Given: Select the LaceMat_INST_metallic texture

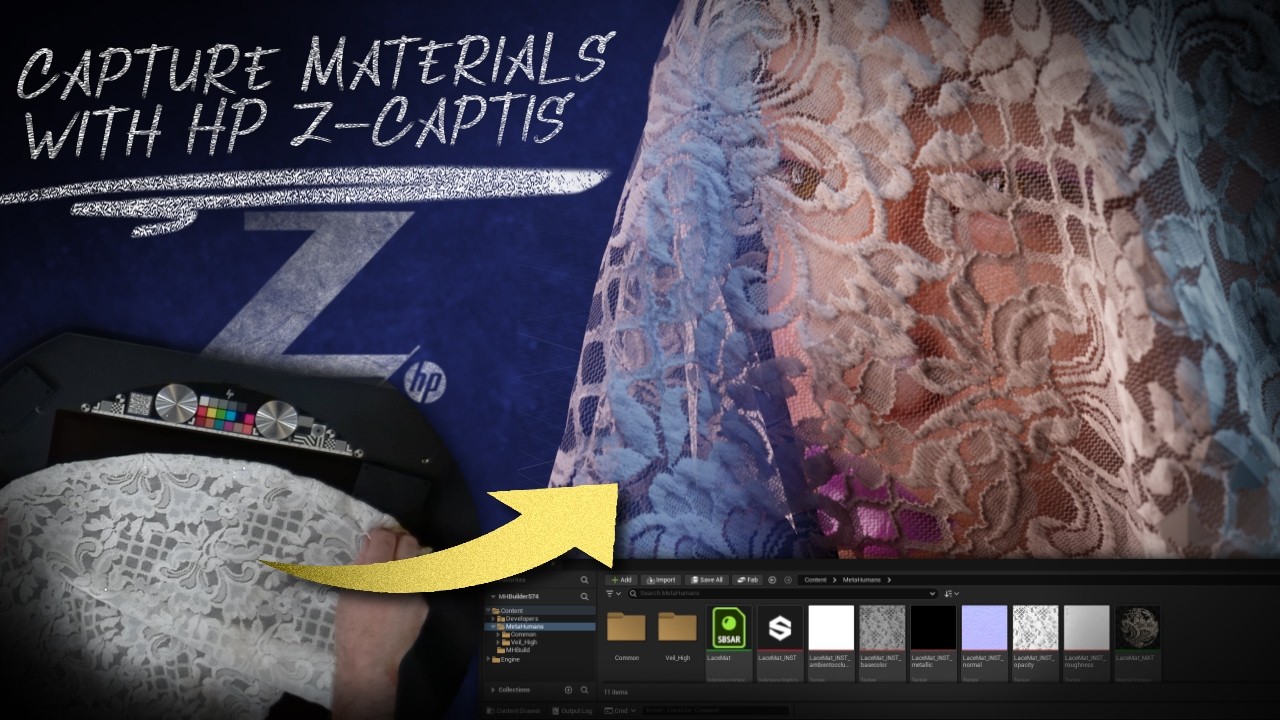Looking at the screenshot, I should [933, 642].
